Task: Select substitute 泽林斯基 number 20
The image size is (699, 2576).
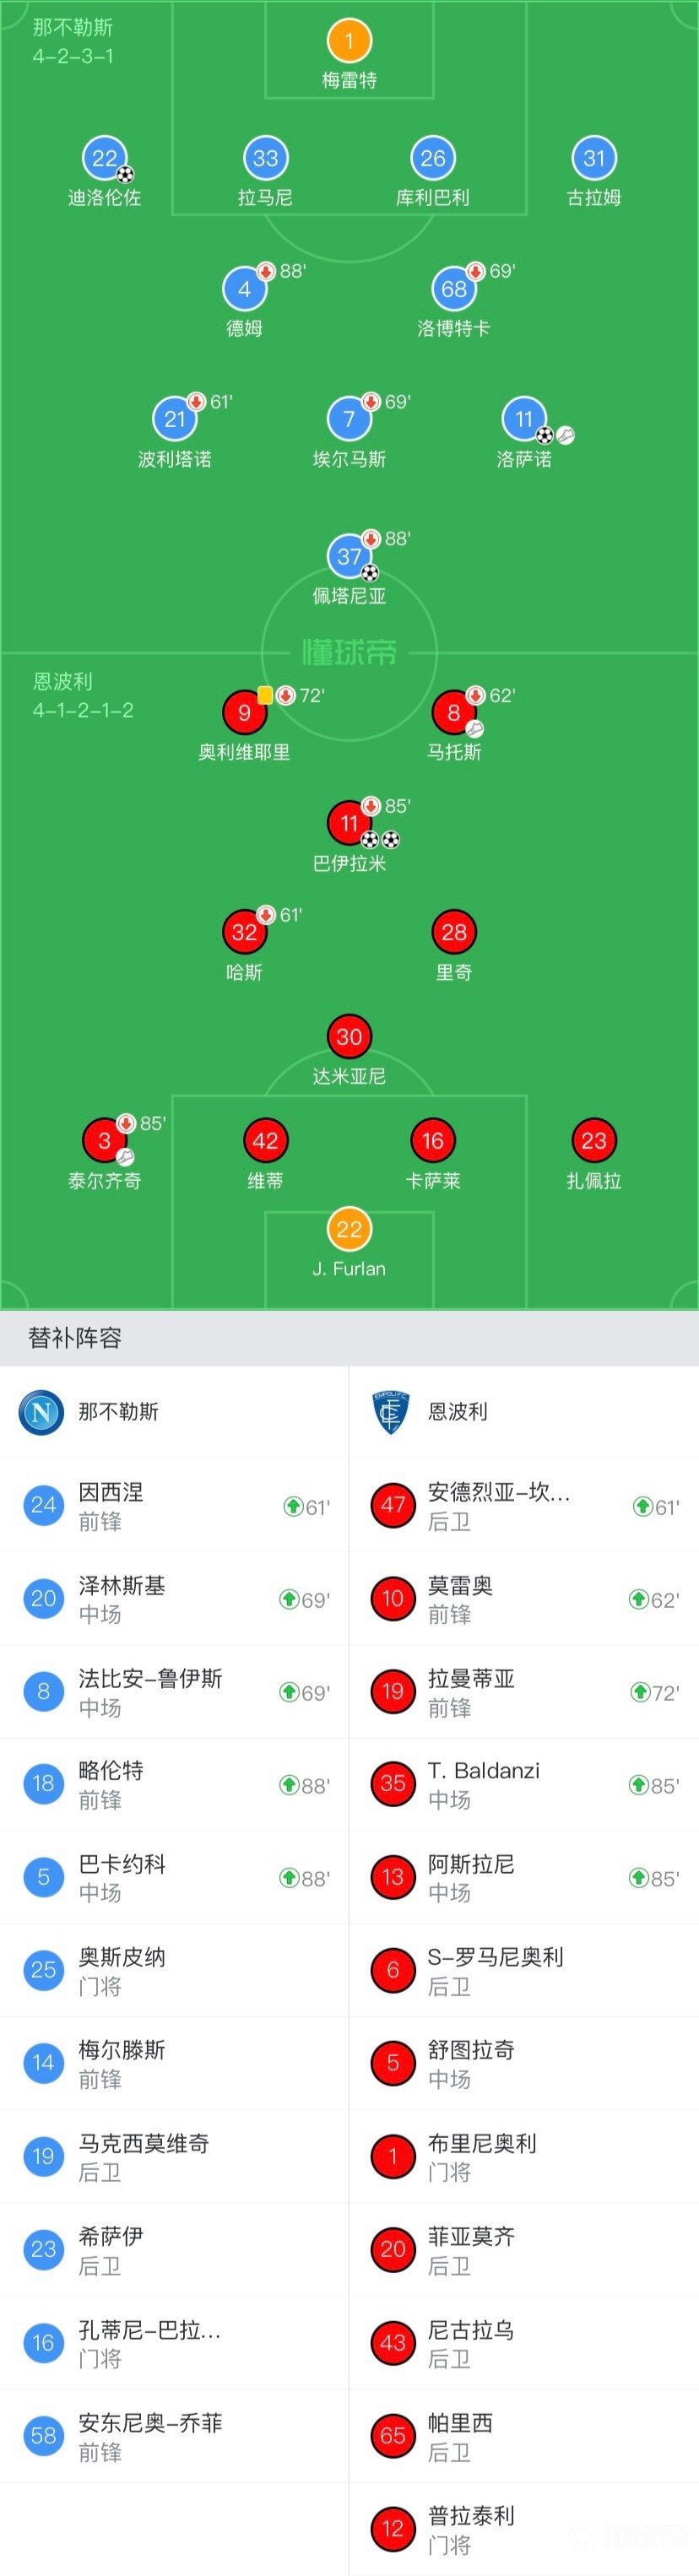Action: coord(43,1598)
